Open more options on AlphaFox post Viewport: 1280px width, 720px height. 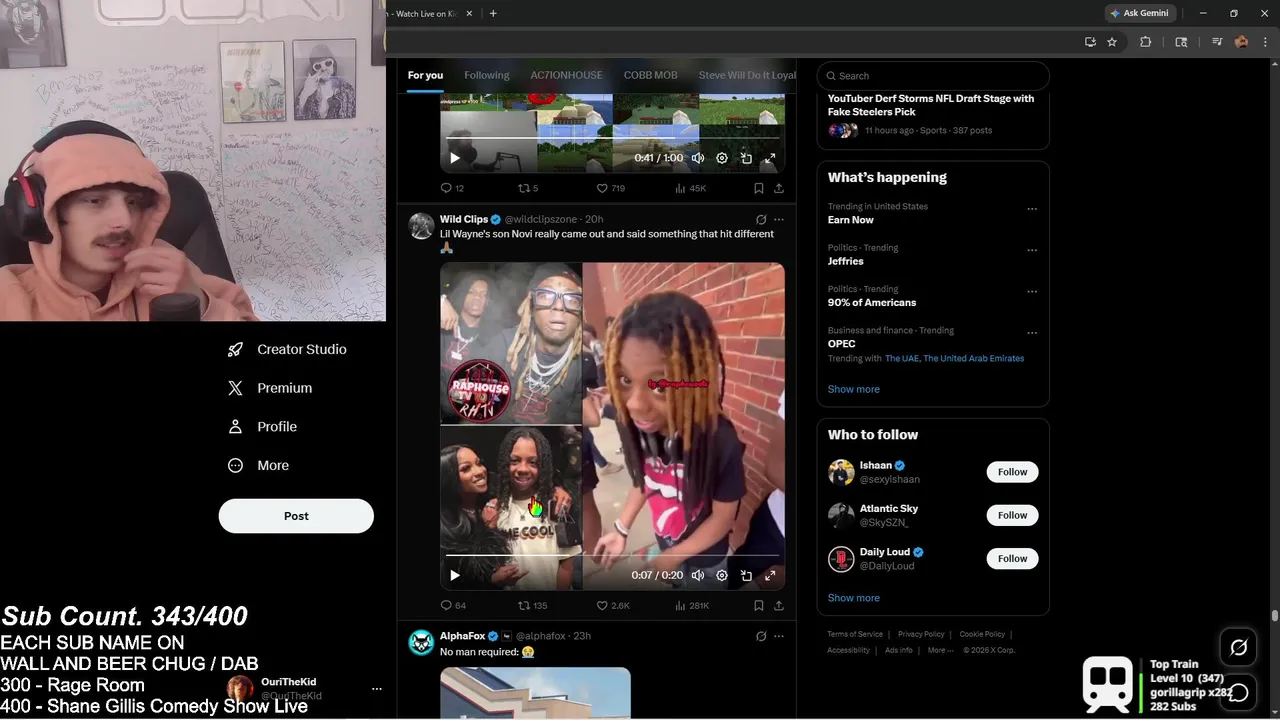pos(779,636)
